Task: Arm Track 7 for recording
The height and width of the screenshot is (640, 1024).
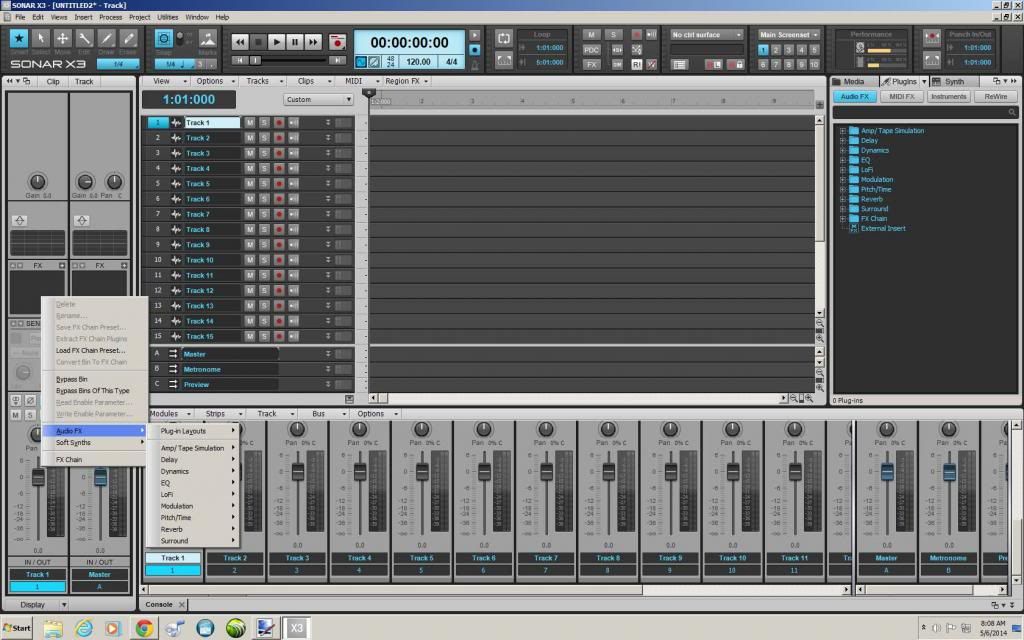Action: click(x=279, y=214)
